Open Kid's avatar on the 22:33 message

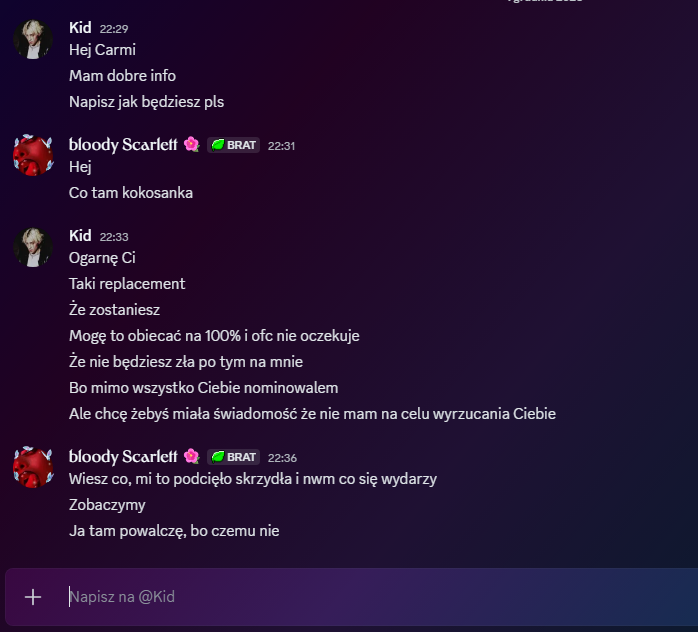coord(33,247)
